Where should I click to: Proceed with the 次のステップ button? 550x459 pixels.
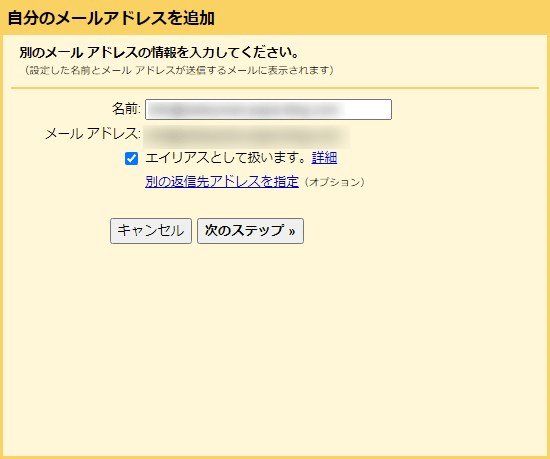point(250,231)
